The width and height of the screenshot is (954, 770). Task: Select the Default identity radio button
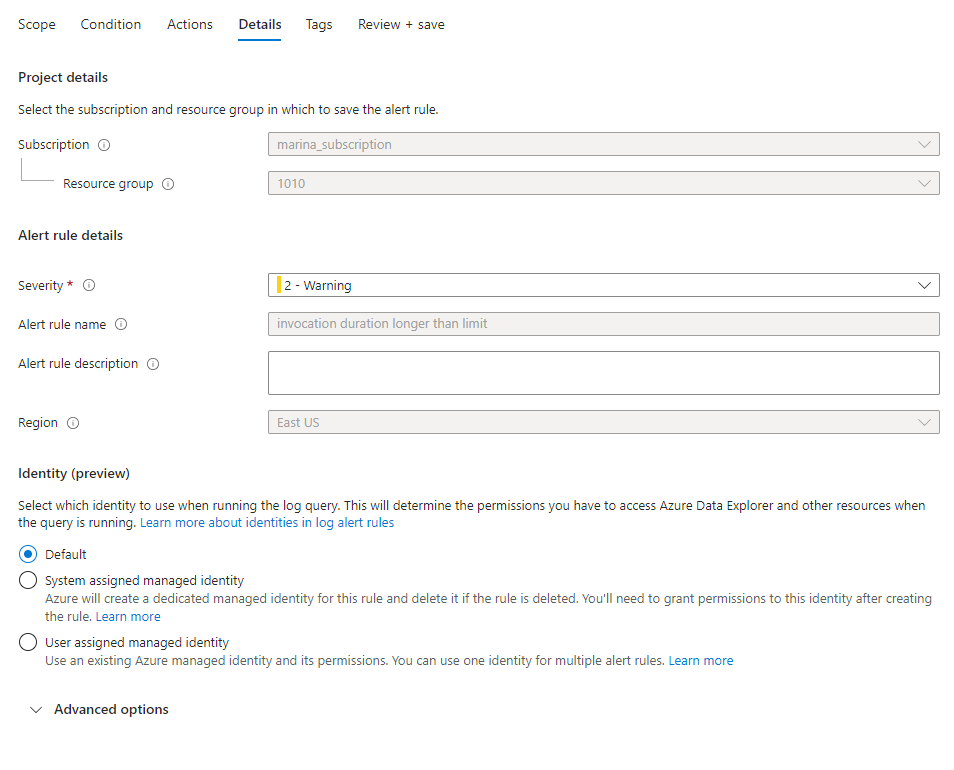click(x=28, y=554)
